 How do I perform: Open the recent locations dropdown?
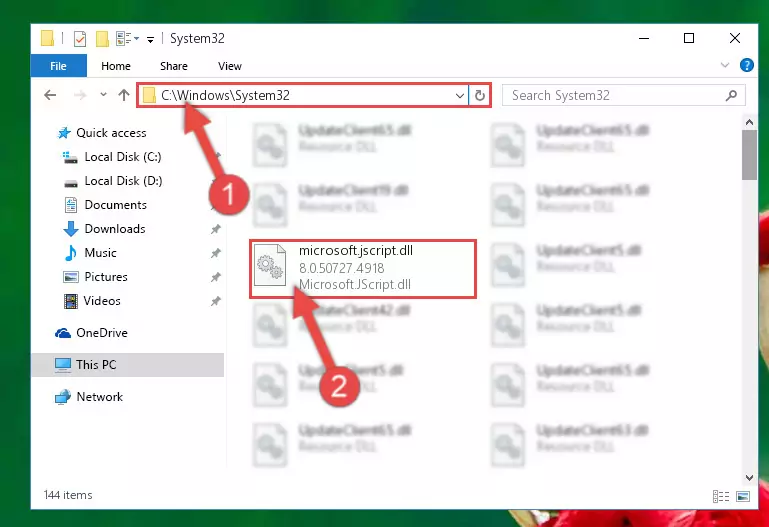[103, 95]
